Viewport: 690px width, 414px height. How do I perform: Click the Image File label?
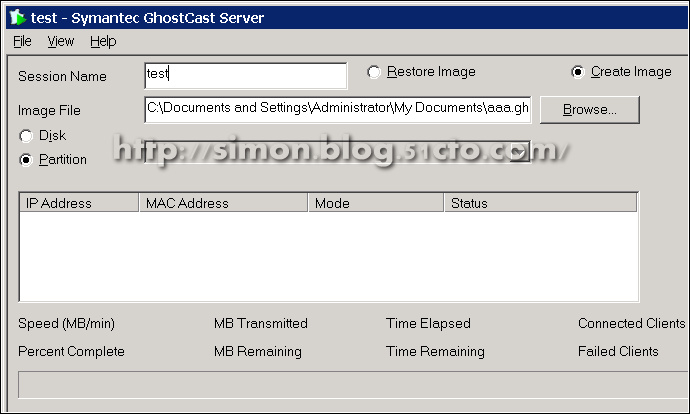click(49, 110)
